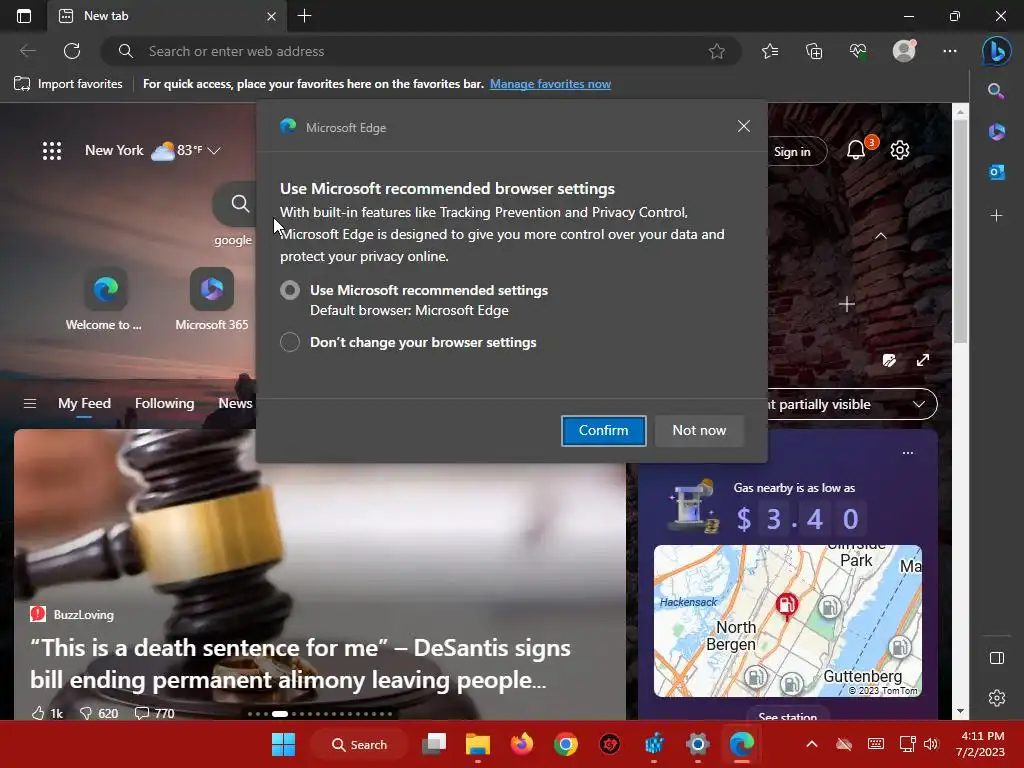The height and width of the screenshot is (768, 1024).
Task: Open sidebar settings gear icon
Action: click(x=997, y=698)
